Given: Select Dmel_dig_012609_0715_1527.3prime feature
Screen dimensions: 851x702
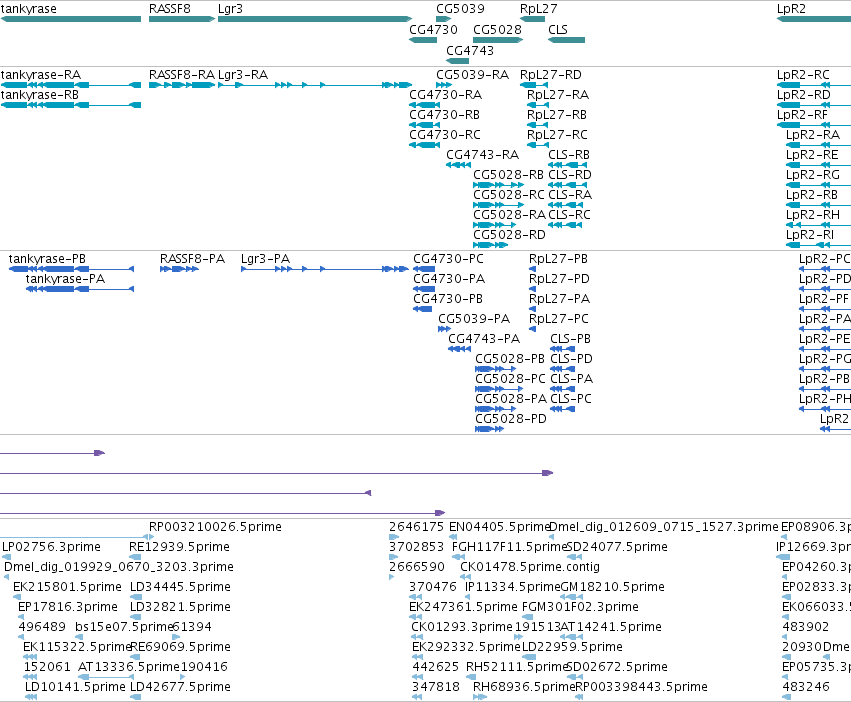Looking at the screenshot, I should (x=664, y=527).
